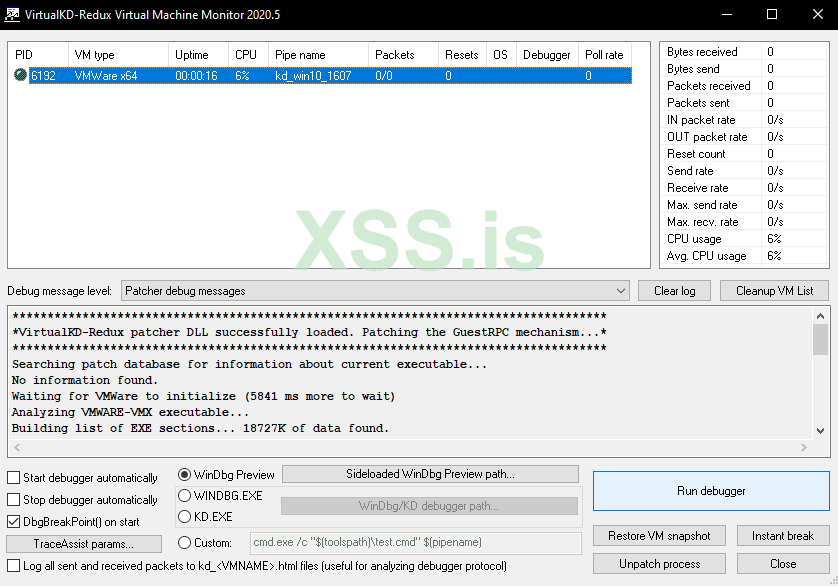Click the OS column header
The width and height of the screenshot is (838, 586).
[501, 55]
